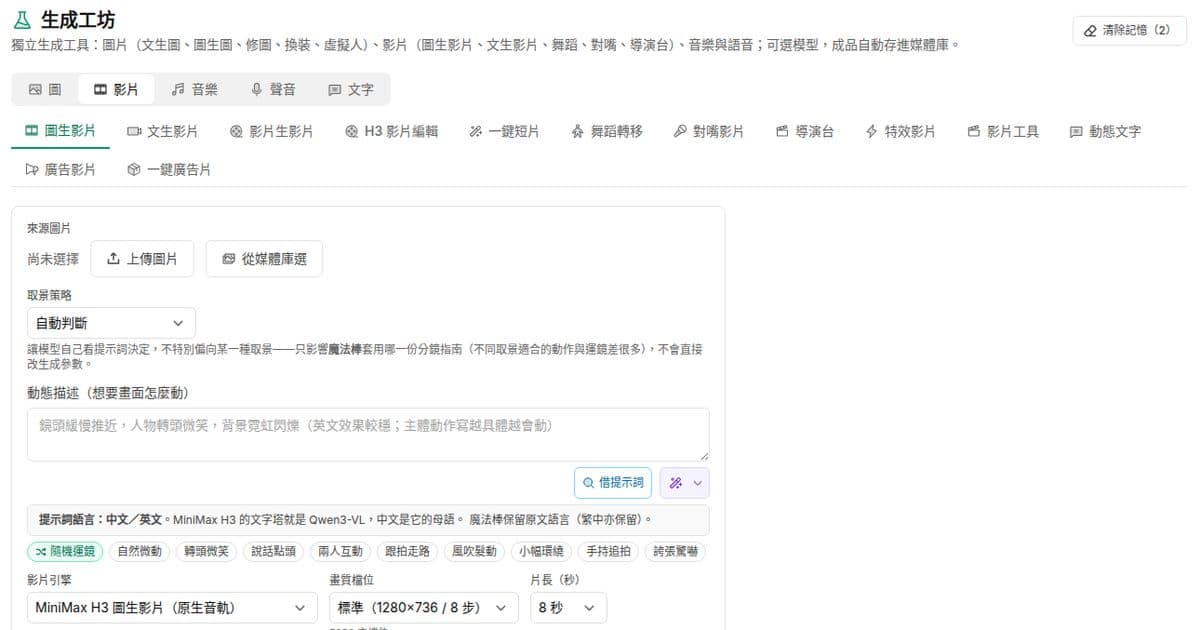
Task: Click the 從媒體庫選 button
Action: click(x=264, y=259)
